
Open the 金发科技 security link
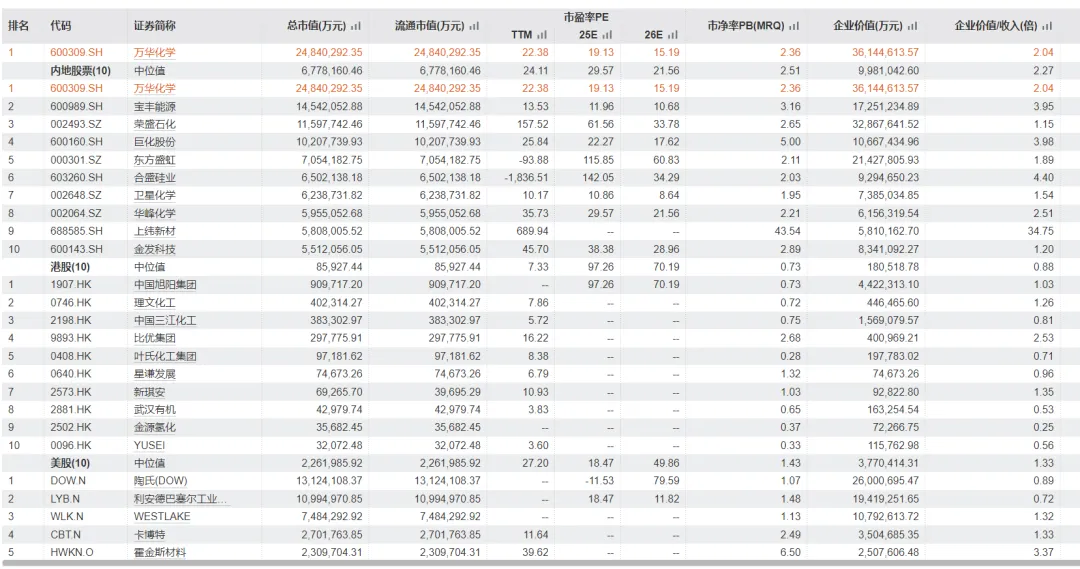coord(154,249)
